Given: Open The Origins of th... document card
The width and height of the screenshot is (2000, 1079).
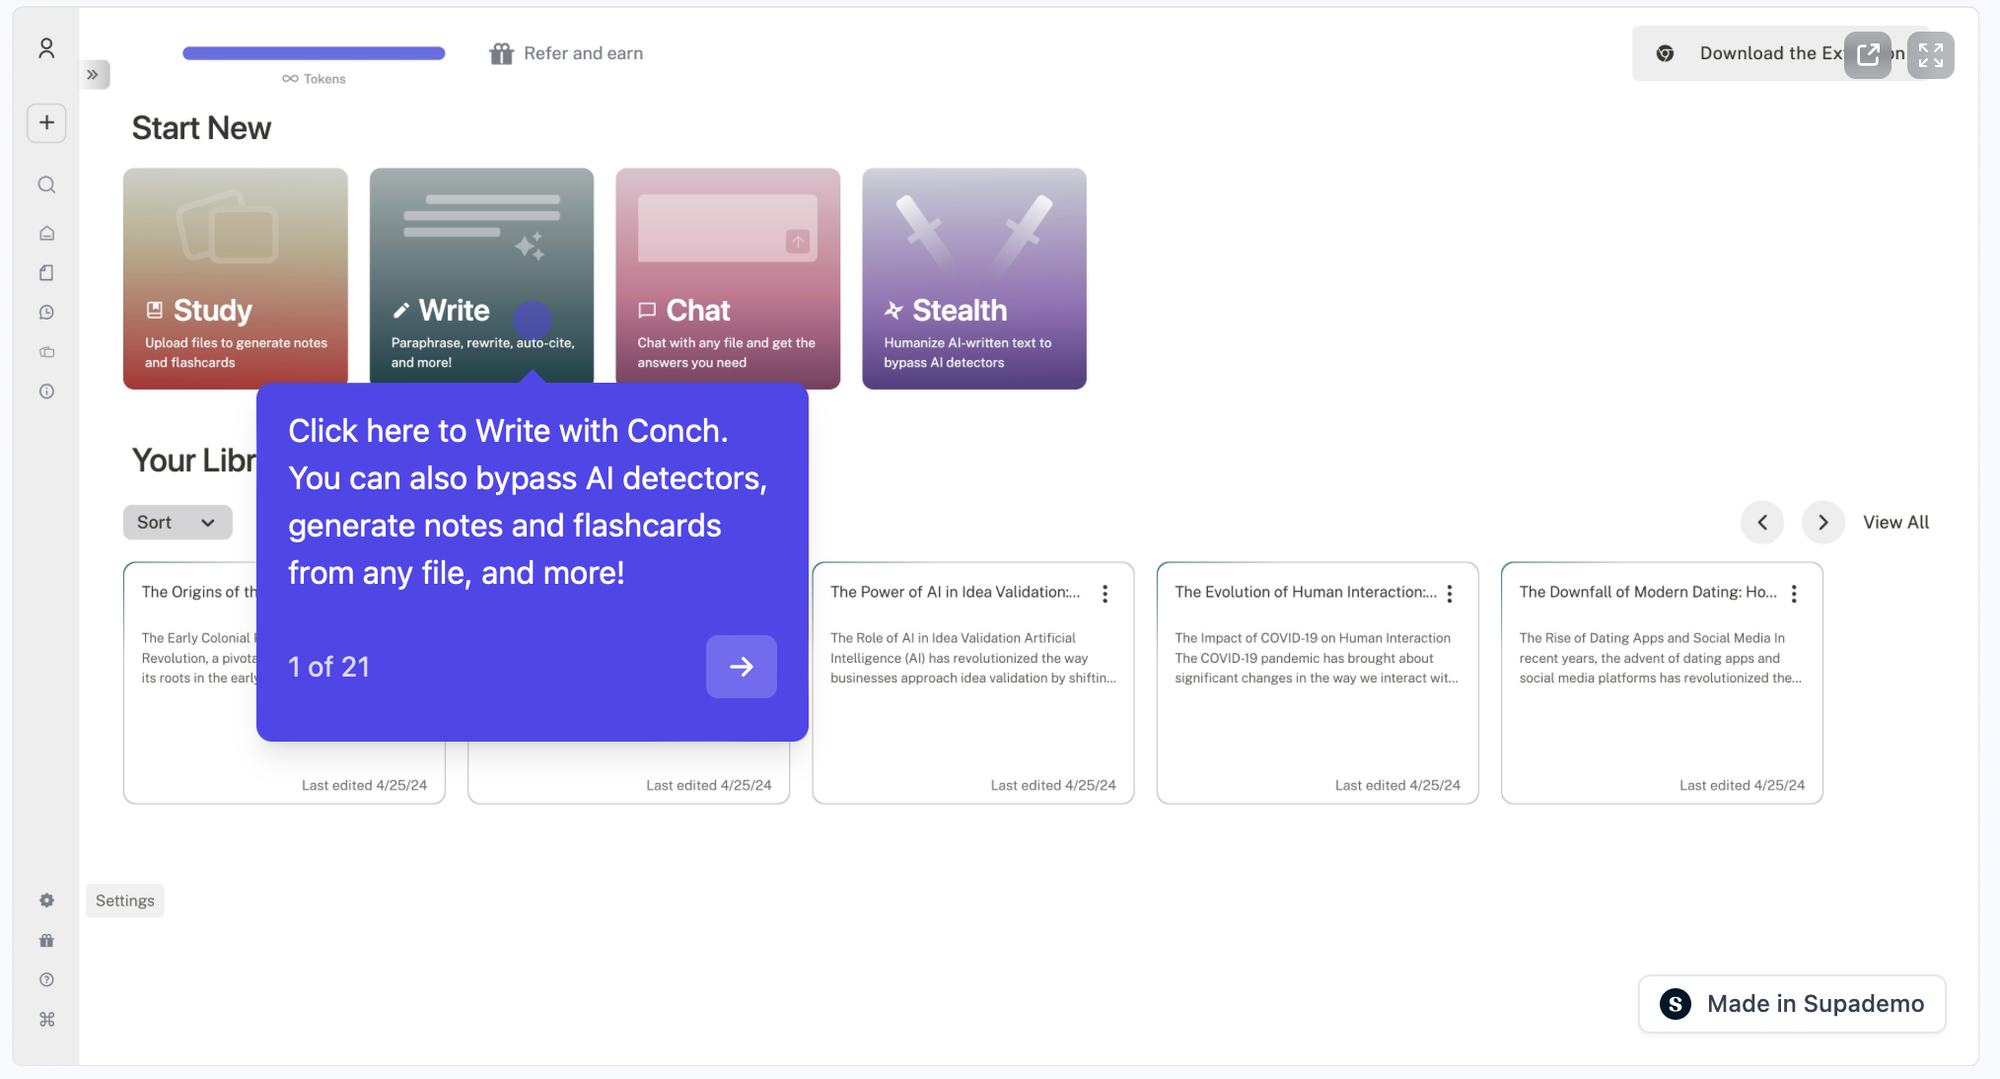Looking at the screenshot, I should pyautogui.click(x=189, y=683).
